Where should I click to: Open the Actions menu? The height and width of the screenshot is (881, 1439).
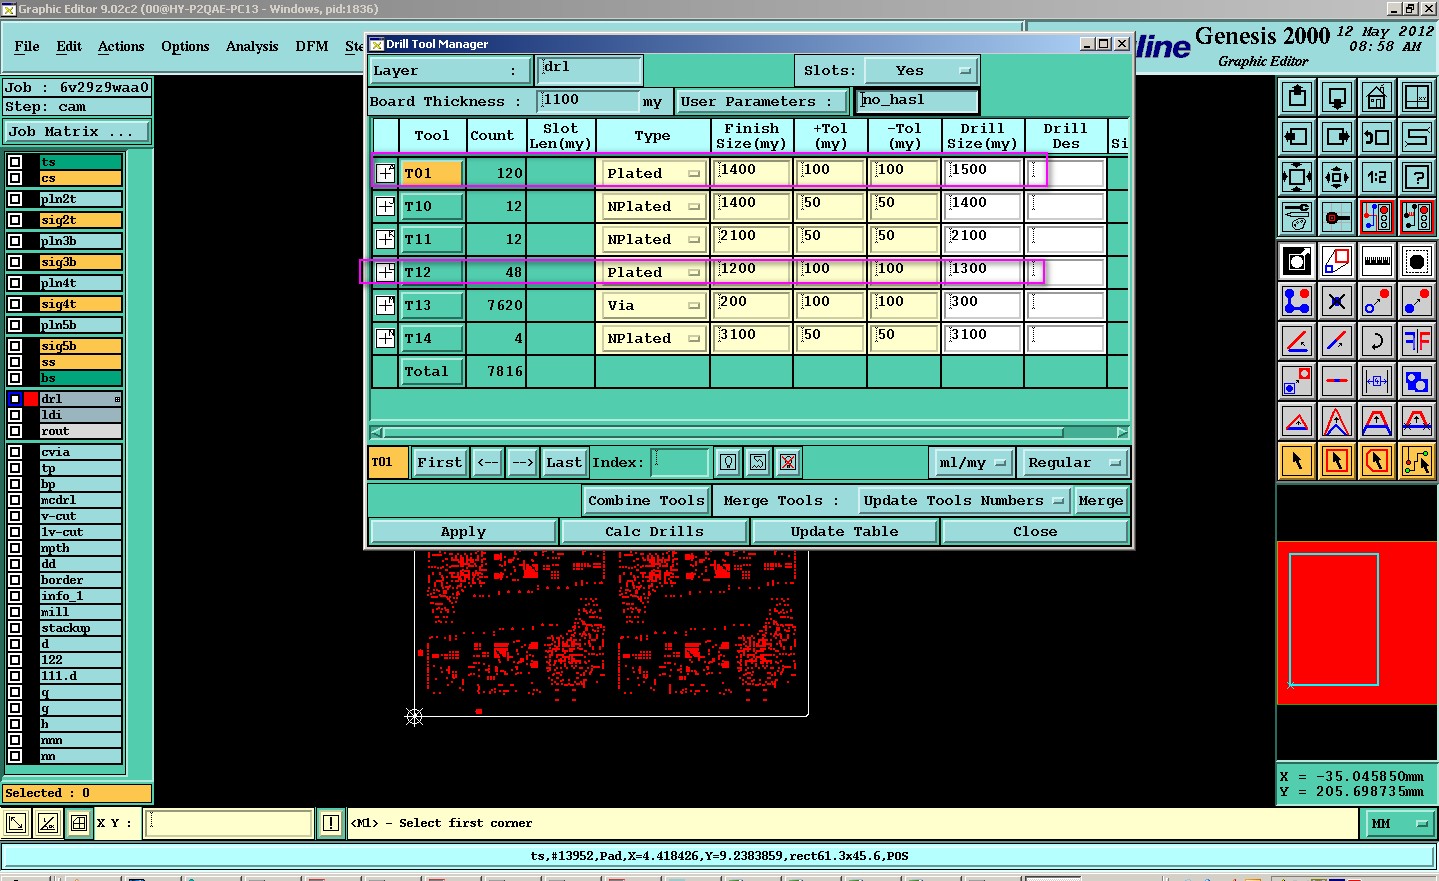click(x=121, y=46)
